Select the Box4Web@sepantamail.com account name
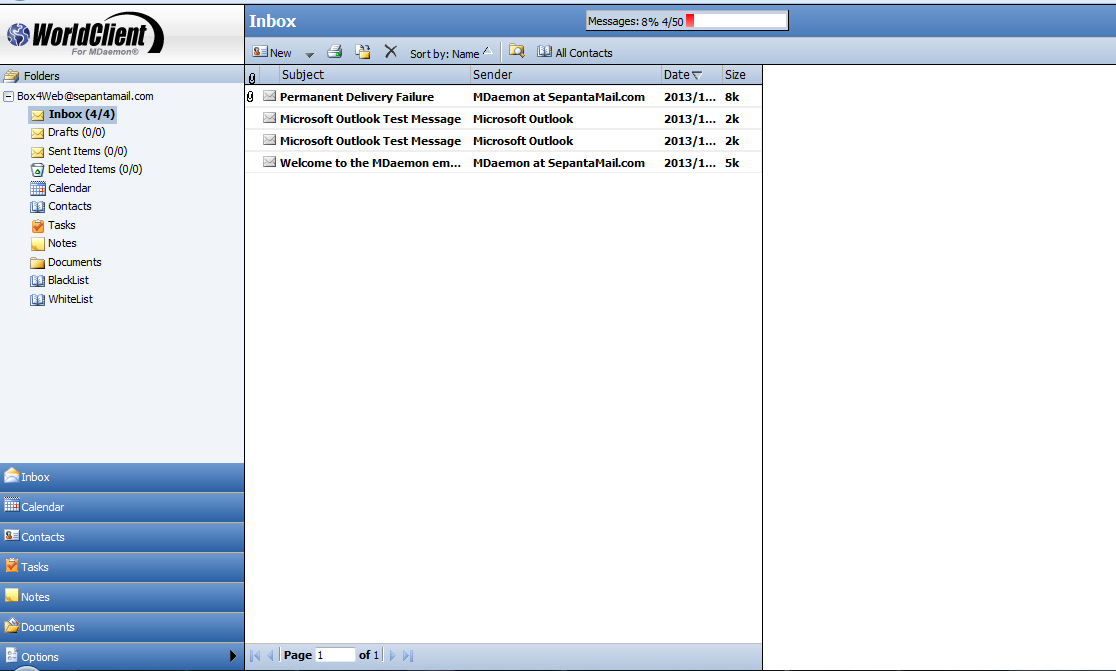1116x671 pixels. click(85, 96)
